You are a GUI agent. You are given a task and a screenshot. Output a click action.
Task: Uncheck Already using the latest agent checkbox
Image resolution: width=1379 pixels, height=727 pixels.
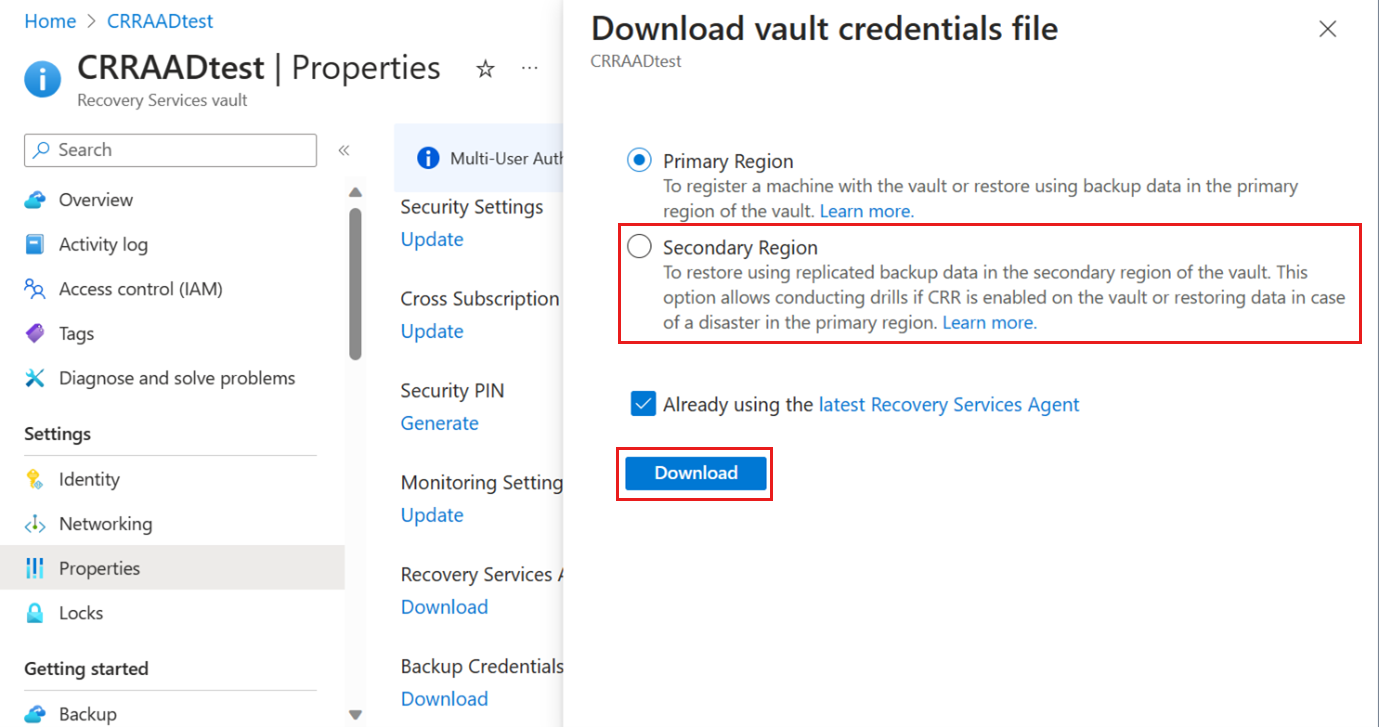click(643, 404)
